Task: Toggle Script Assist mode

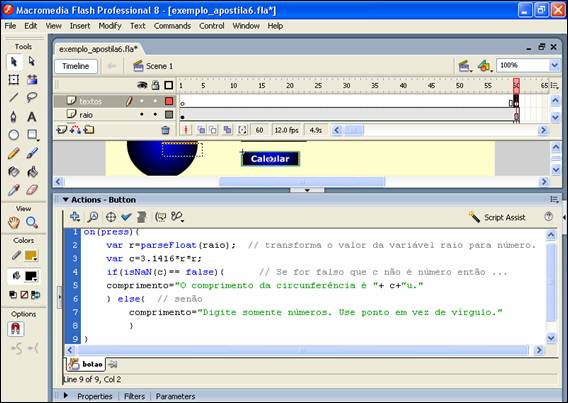Action: 497,217
